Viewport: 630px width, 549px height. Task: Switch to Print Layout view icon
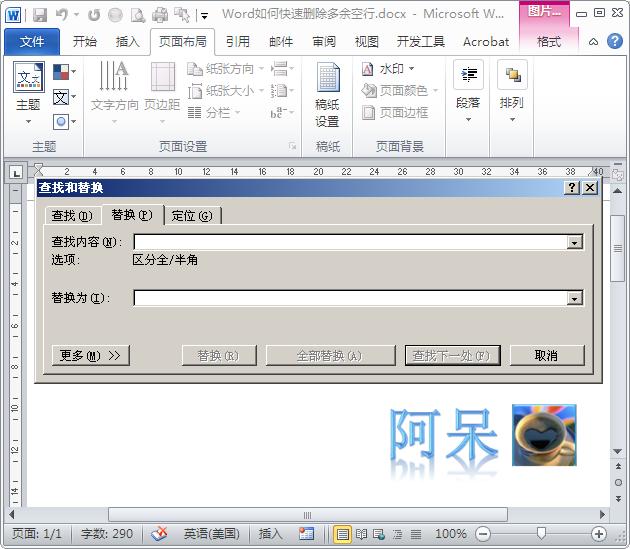tap(343, 534)
